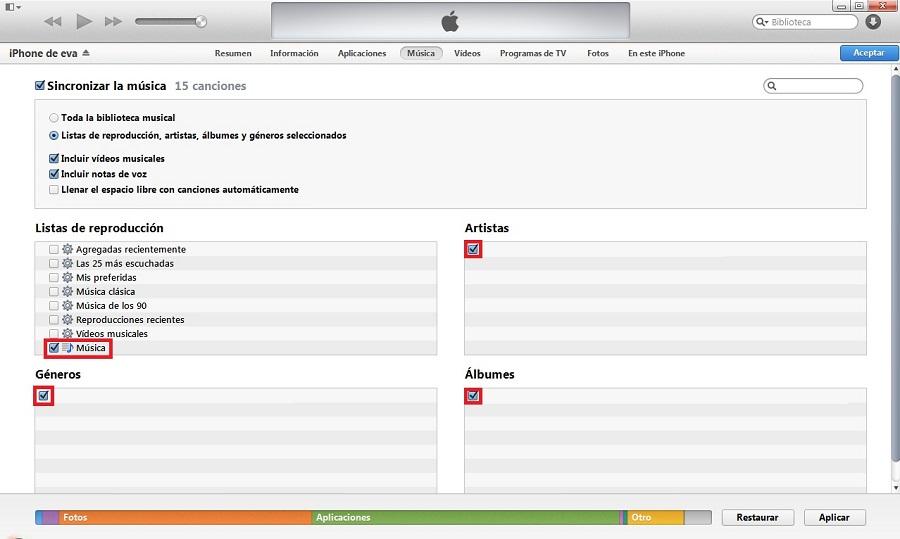Click gear icon beside Música clásica playlist
900x539 pixels.
point(67,292)
